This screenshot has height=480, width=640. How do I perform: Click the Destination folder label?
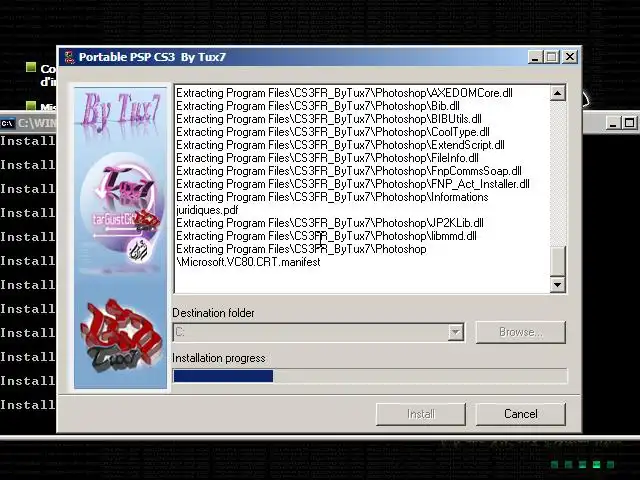(x=213, y=313)
